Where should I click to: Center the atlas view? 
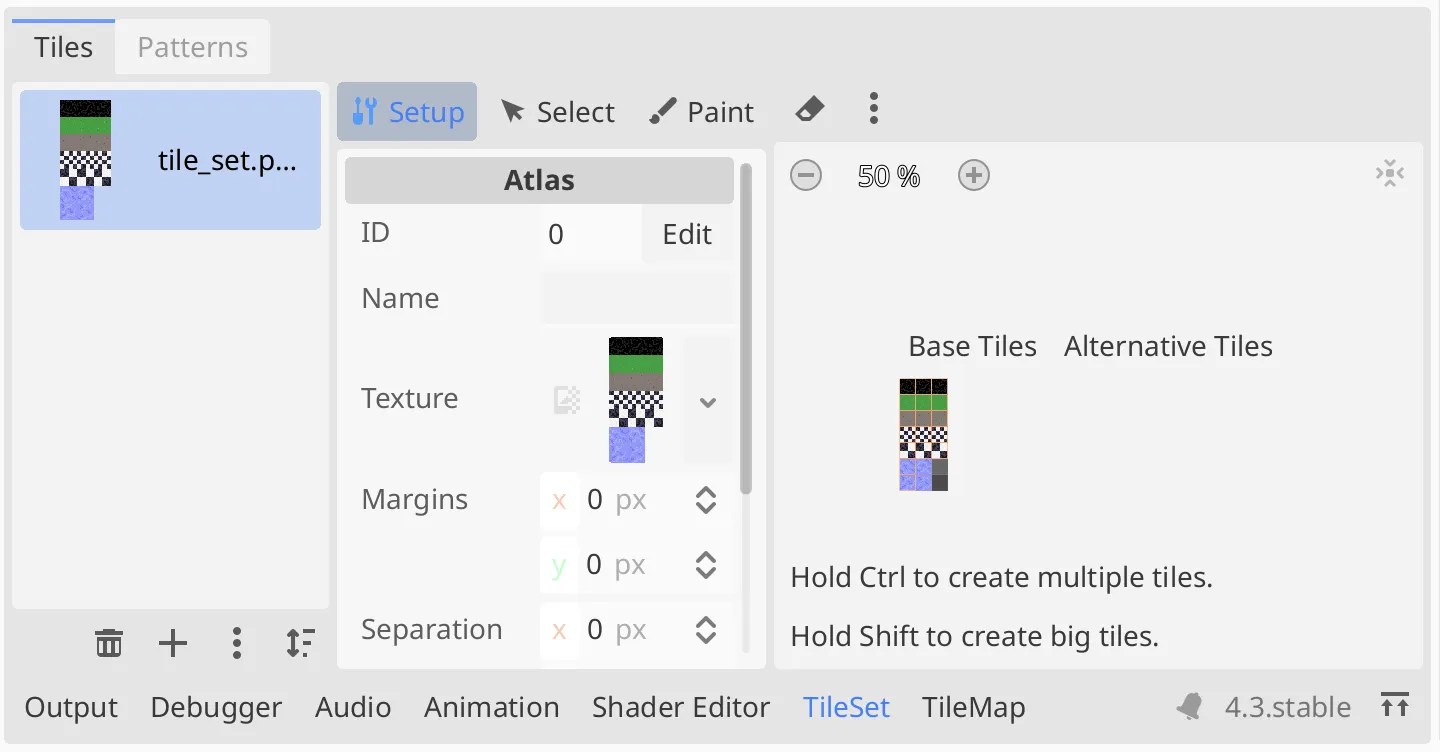click(1389, 174)
